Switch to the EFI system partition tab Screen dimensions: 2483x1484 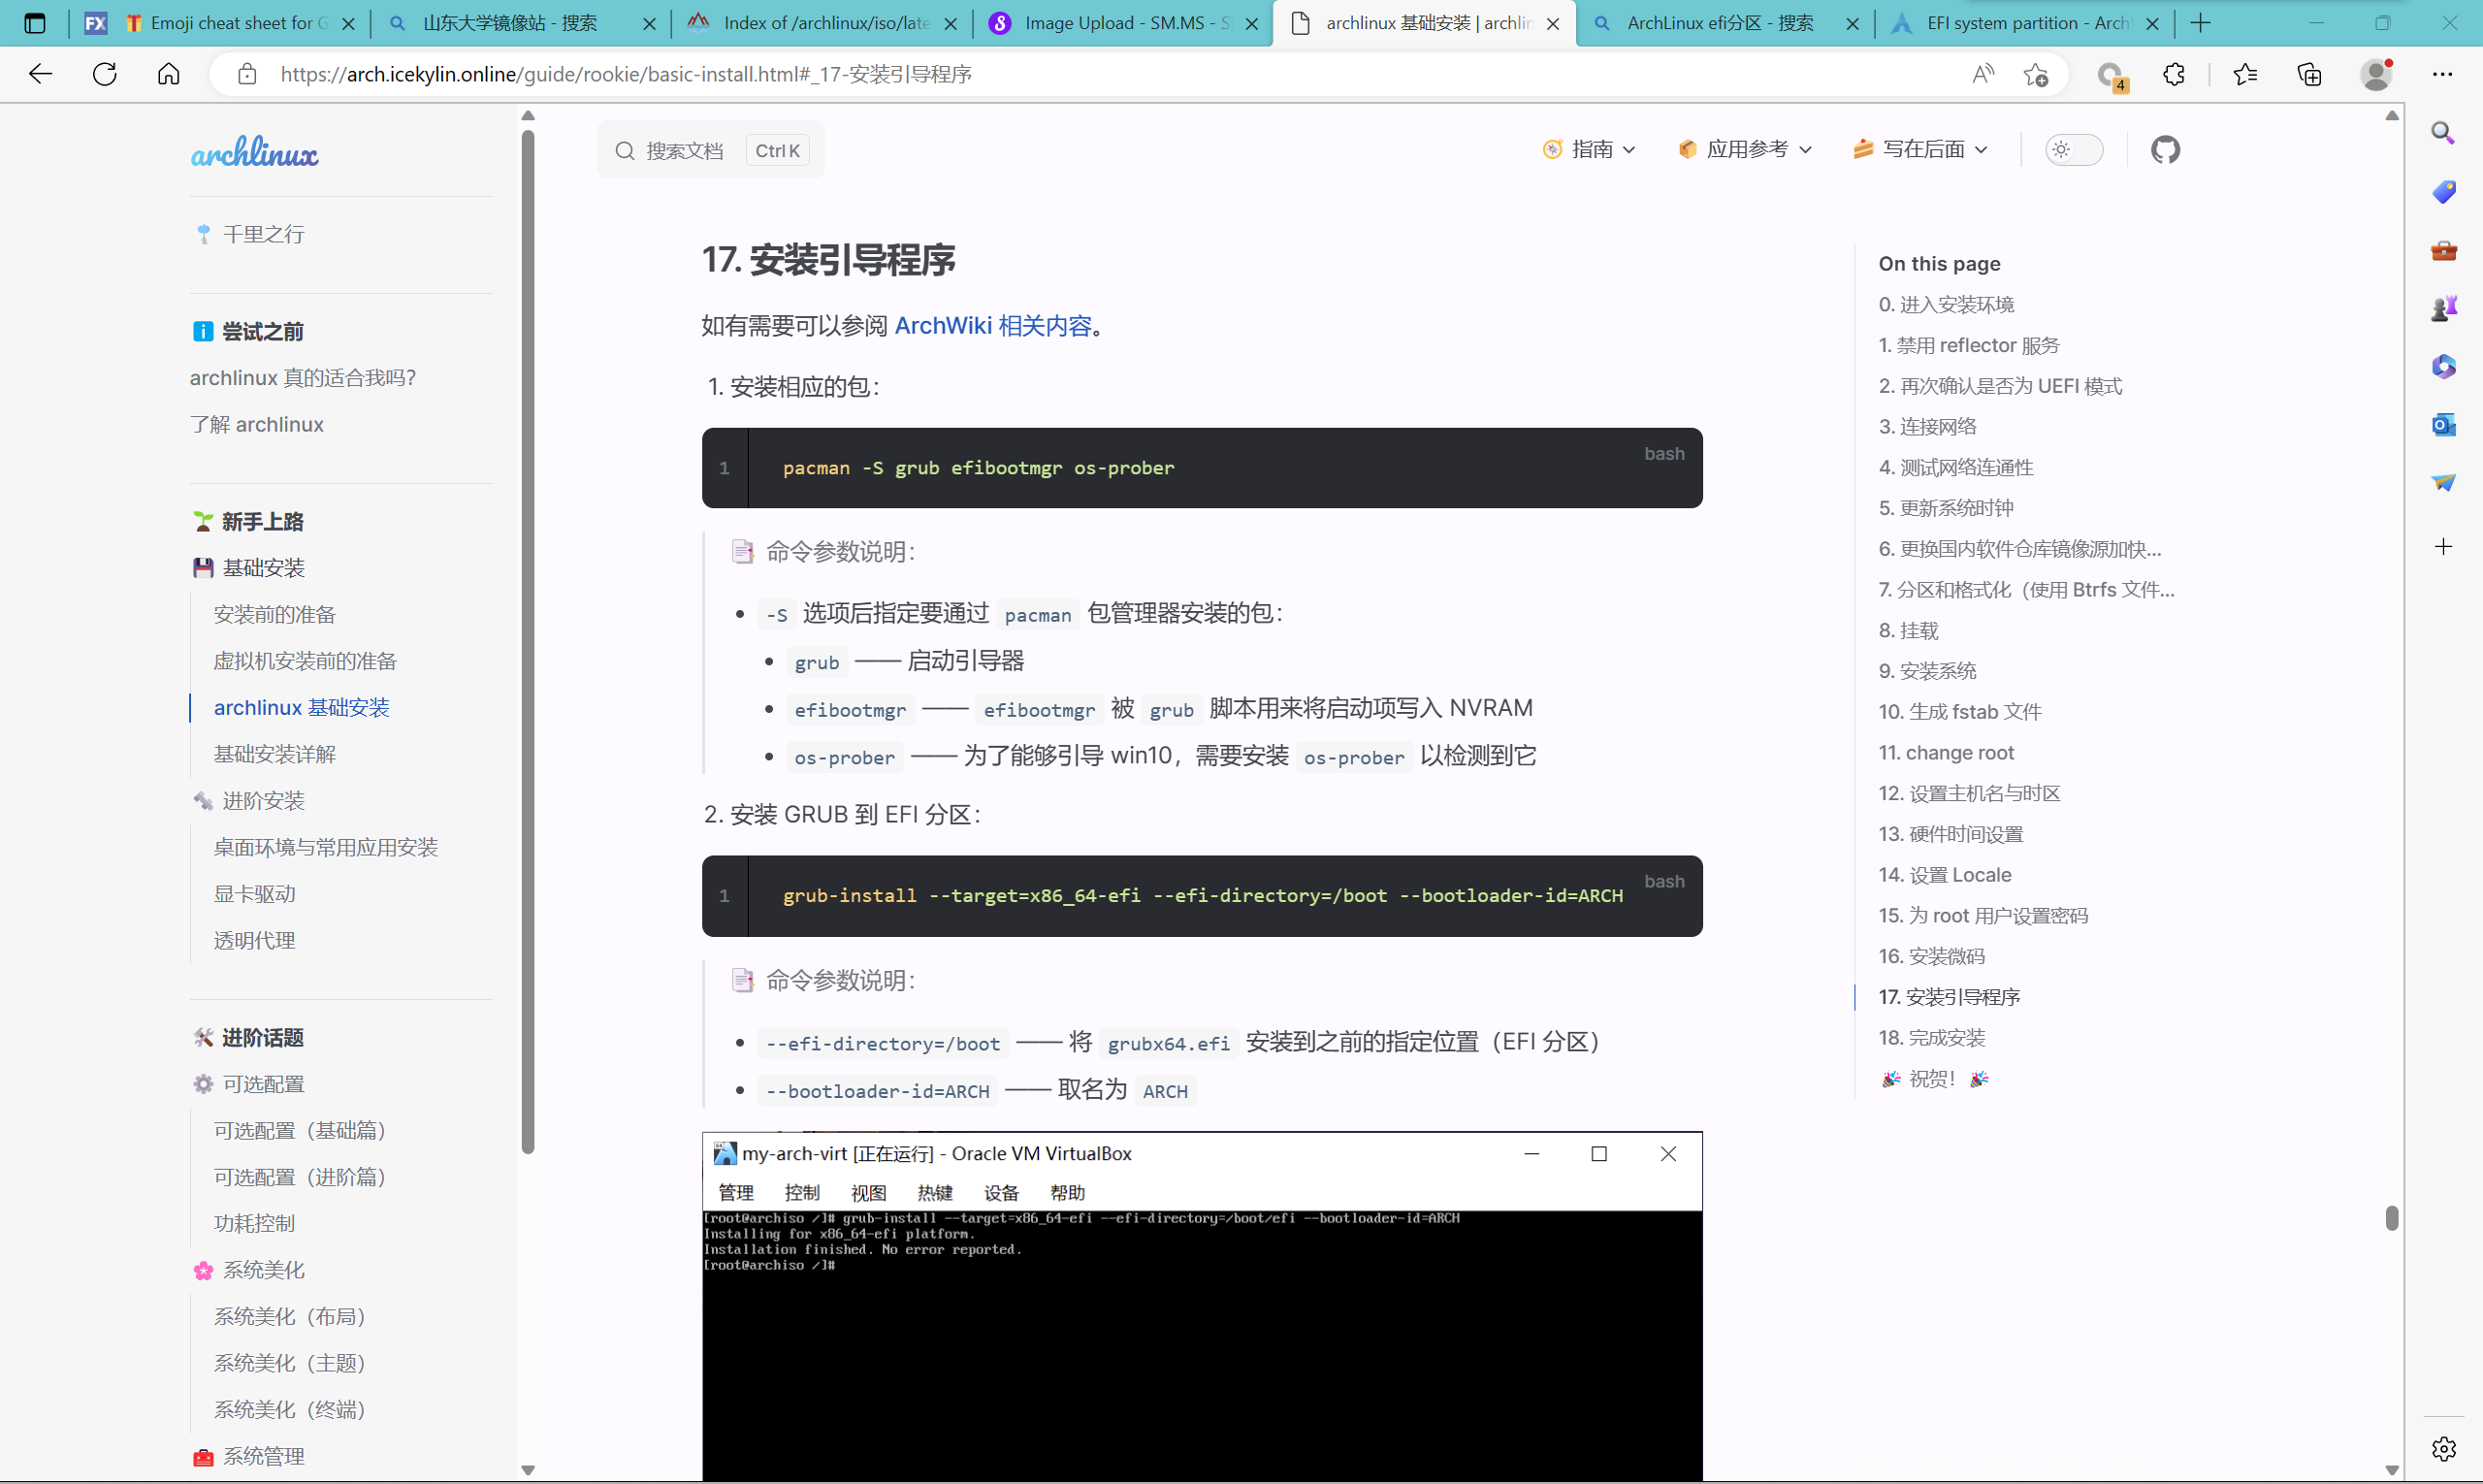[x=2020, y=22]
